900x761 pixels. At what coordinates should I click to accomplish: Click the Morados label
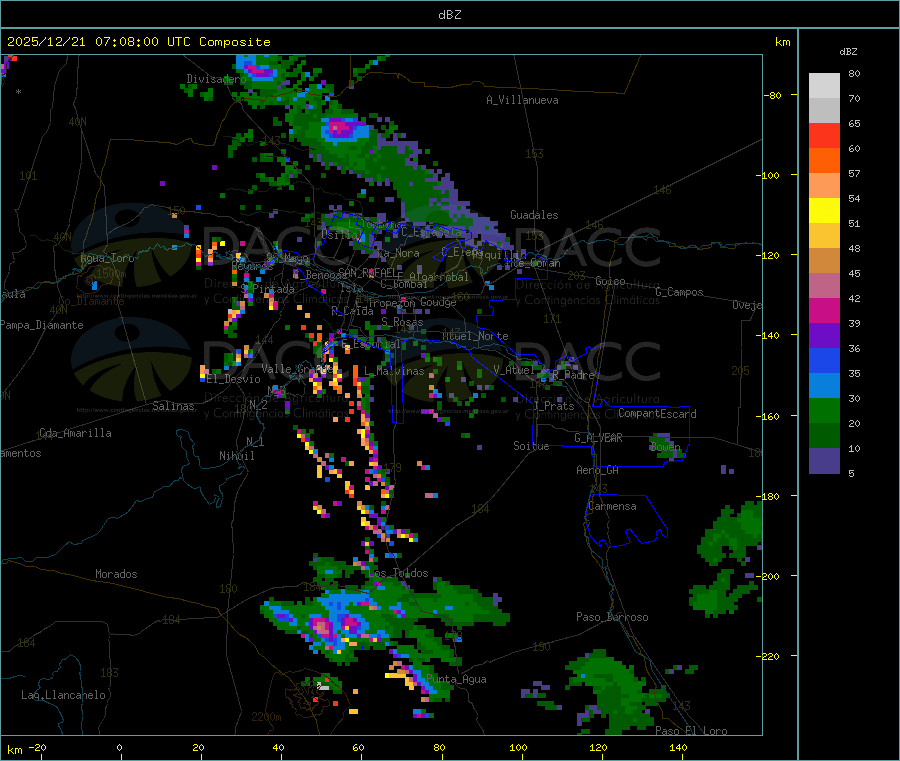click(x=116, y=574)
